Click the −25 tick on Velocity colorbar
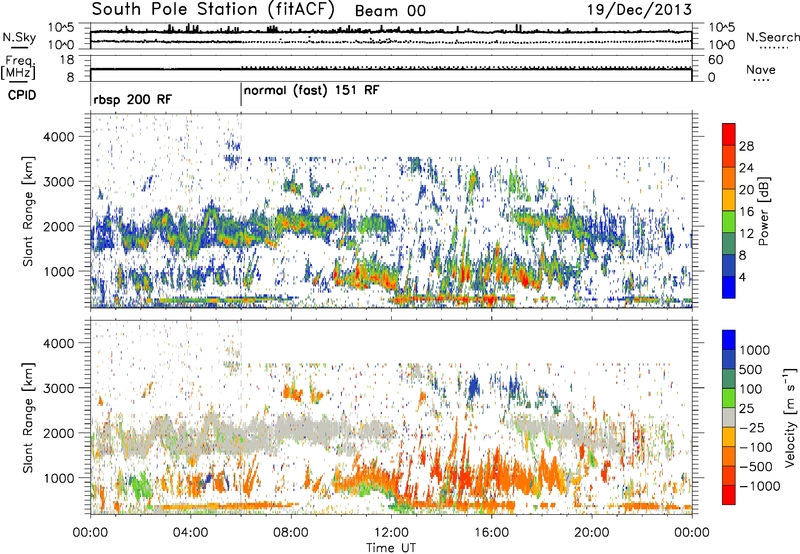Screen dimensions: 800x554 point(752,427)
